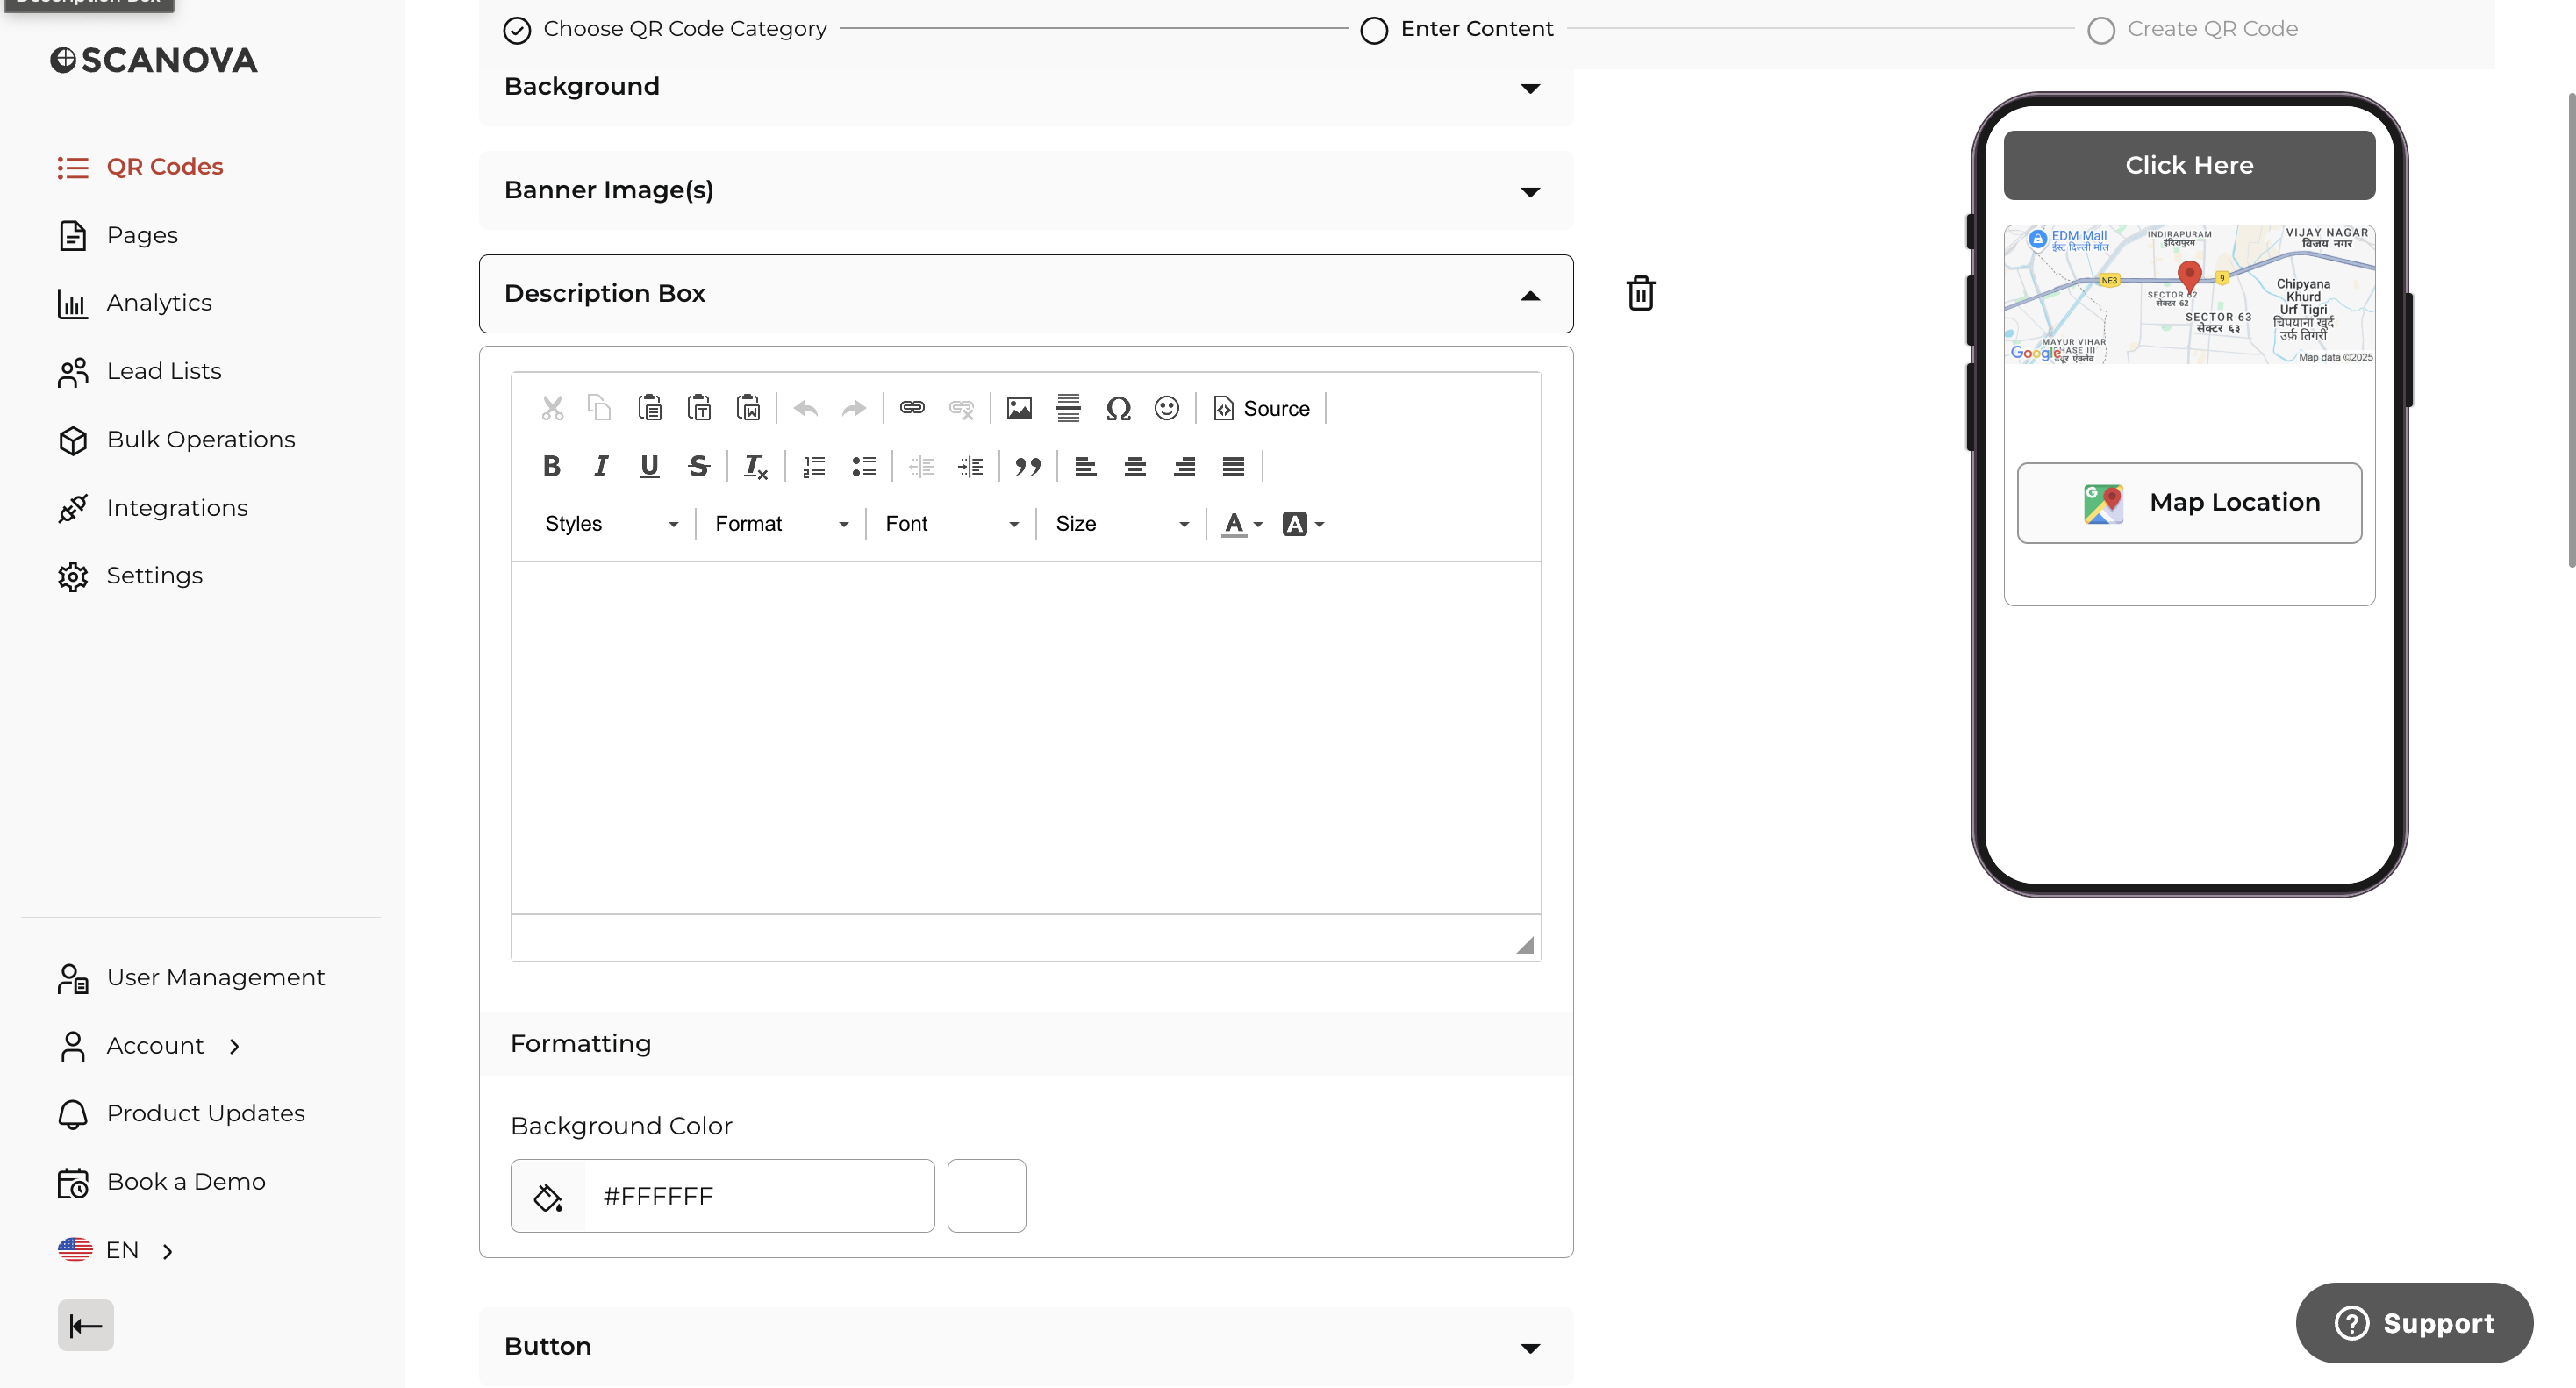
Task: Click the white background color swatch
Action: point(986,1196)
